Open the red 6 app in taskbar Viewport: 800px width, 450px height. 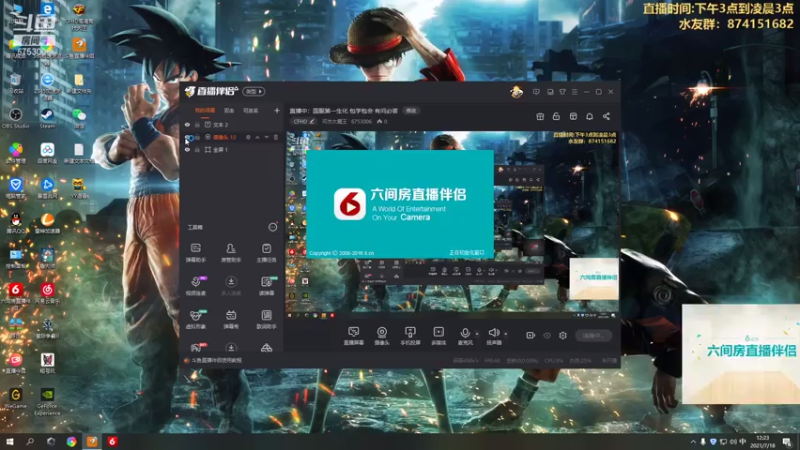click(x=112, y=441)
